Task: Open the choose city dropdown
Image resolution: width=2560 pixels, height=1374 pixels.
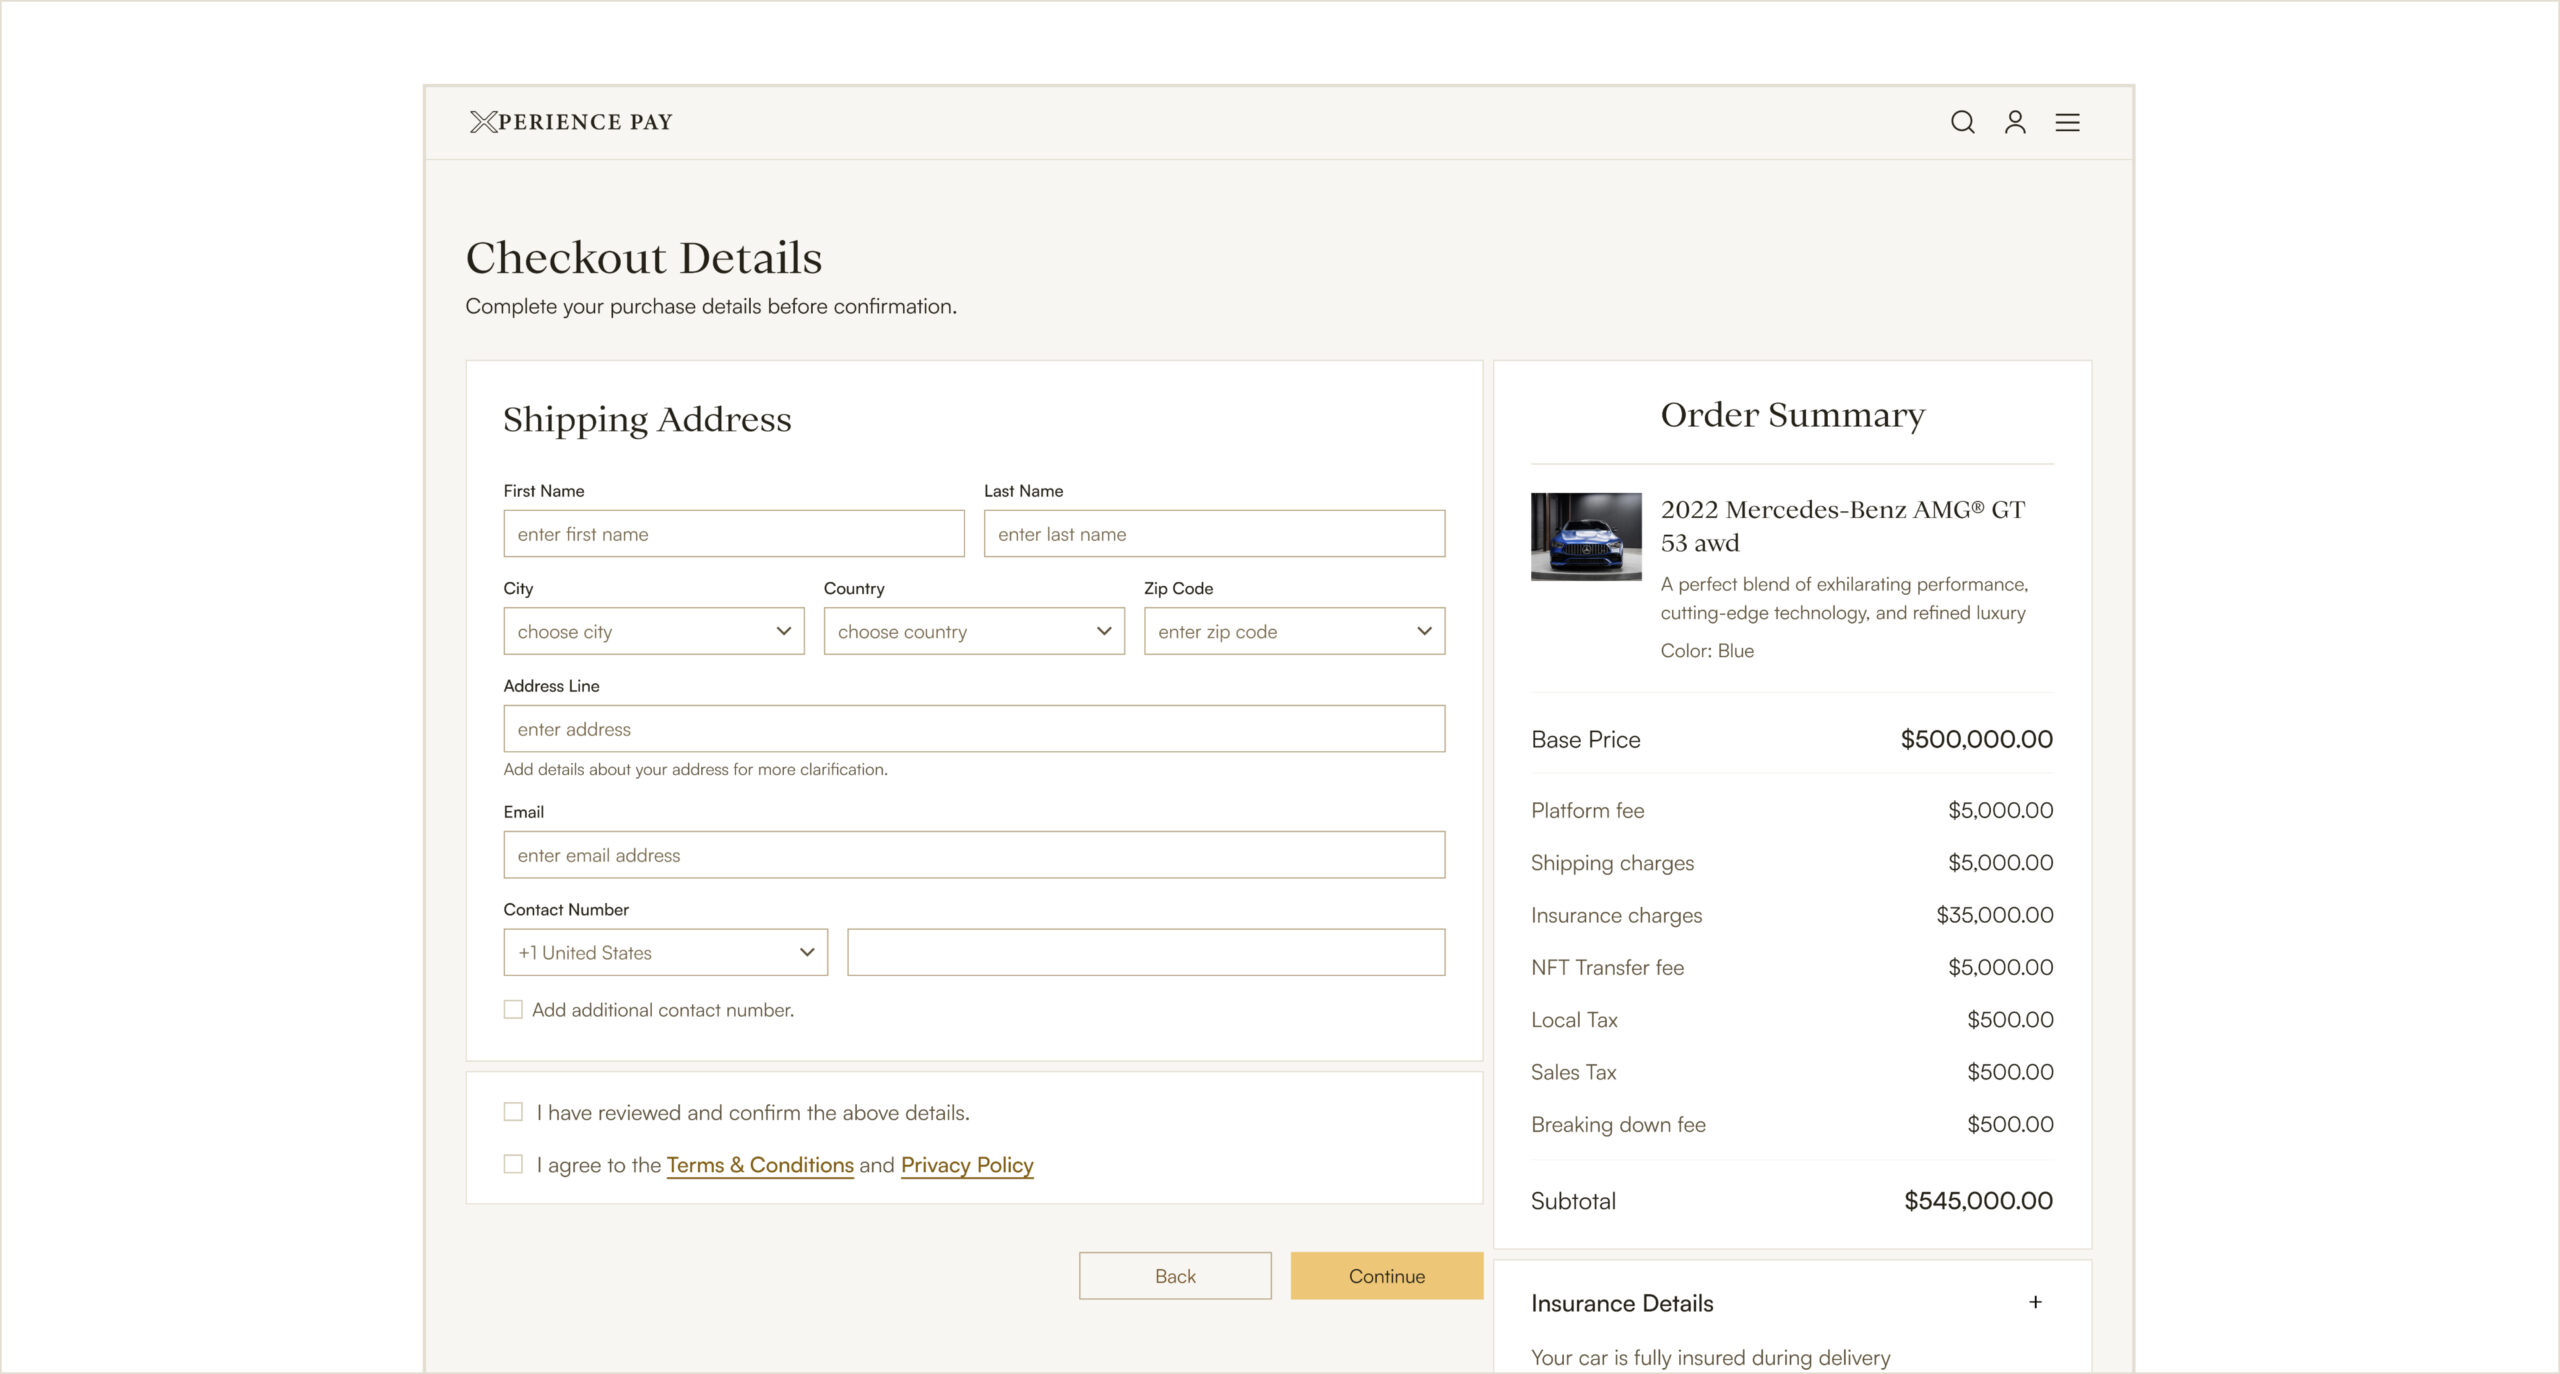Action: (x=654, y=631)
